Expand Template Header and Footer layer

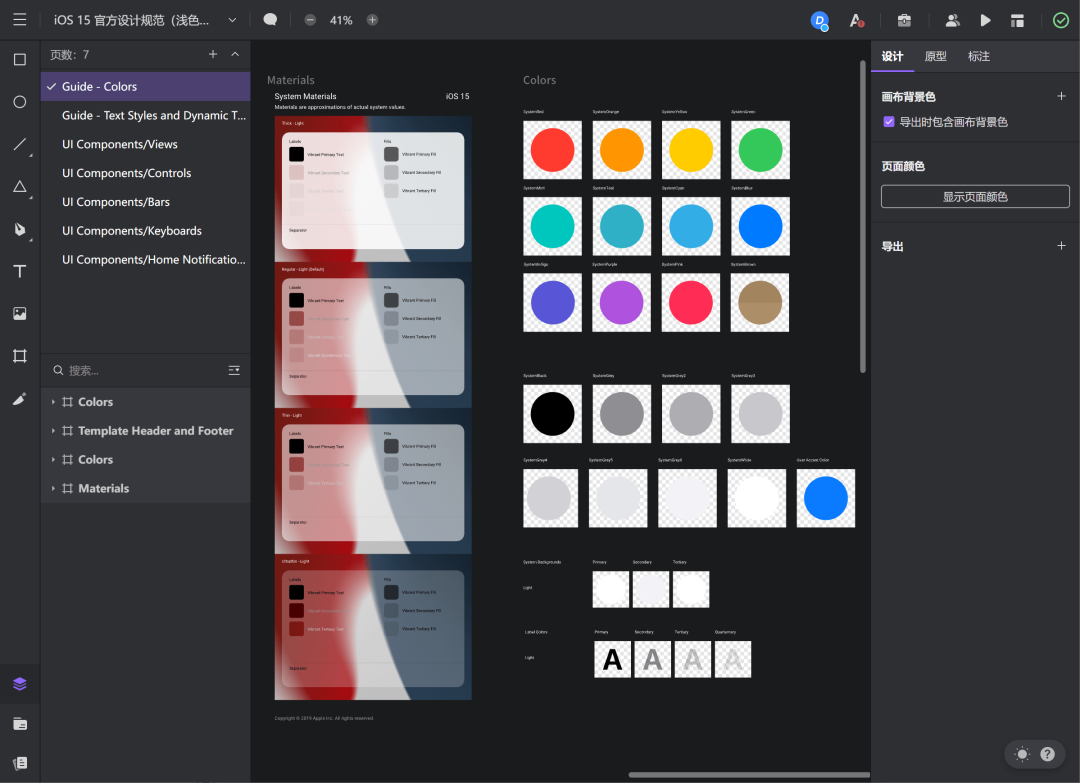(53, 431)
